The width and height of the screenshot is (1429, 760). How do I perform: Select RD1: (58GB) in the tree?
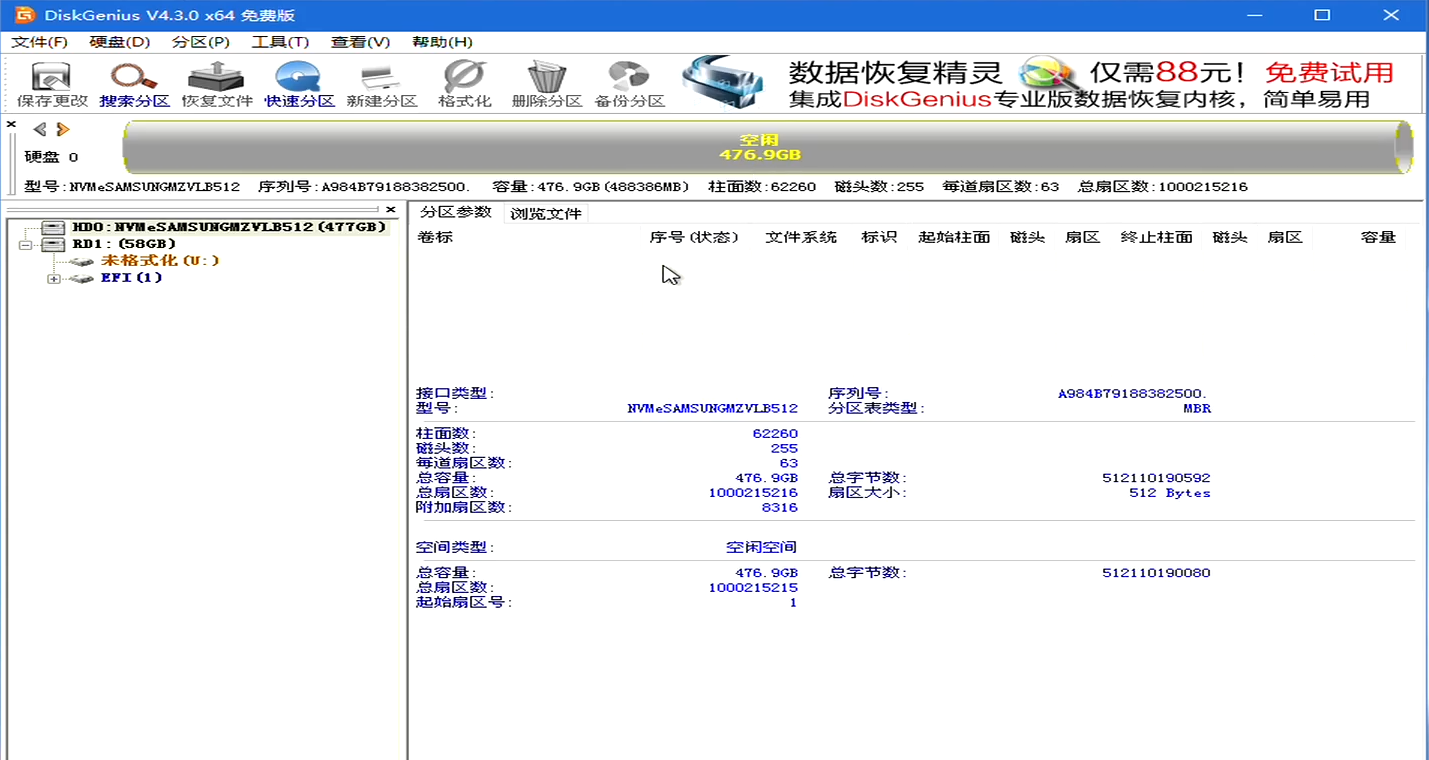(124, 244)
